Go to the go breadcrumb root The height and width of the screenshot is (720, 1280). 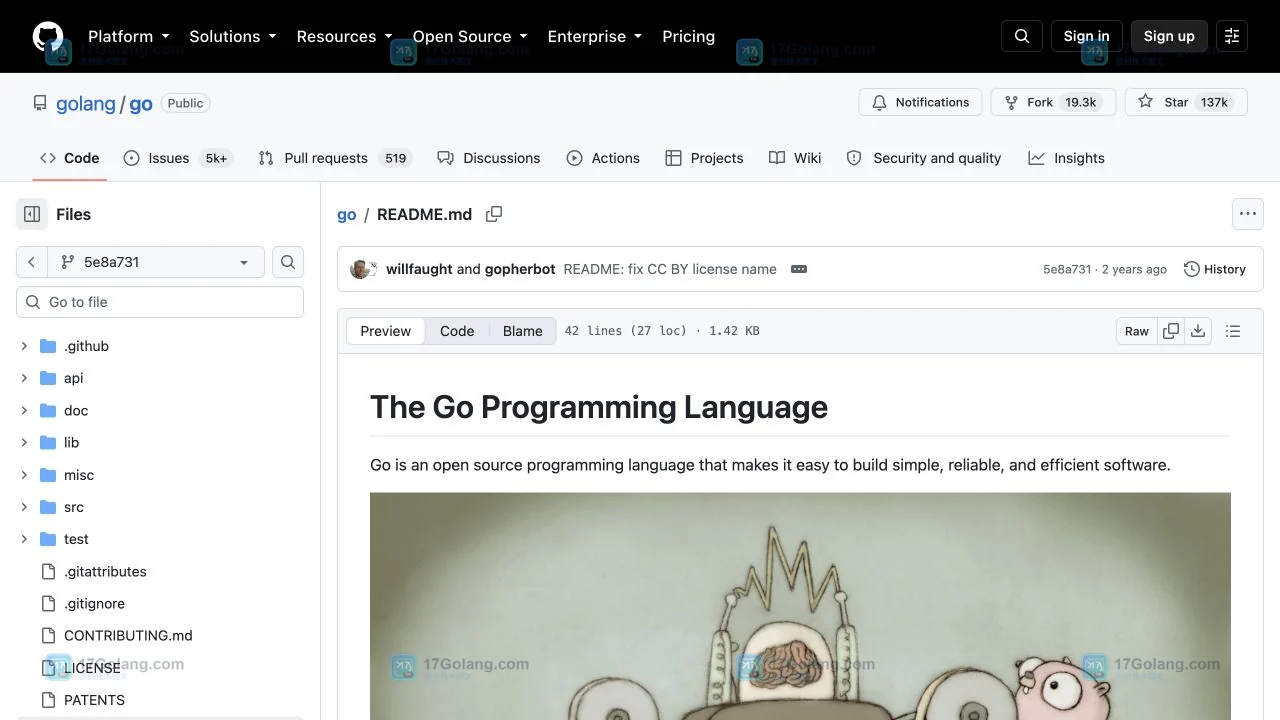pyautogui.click(x=347, y=214)
